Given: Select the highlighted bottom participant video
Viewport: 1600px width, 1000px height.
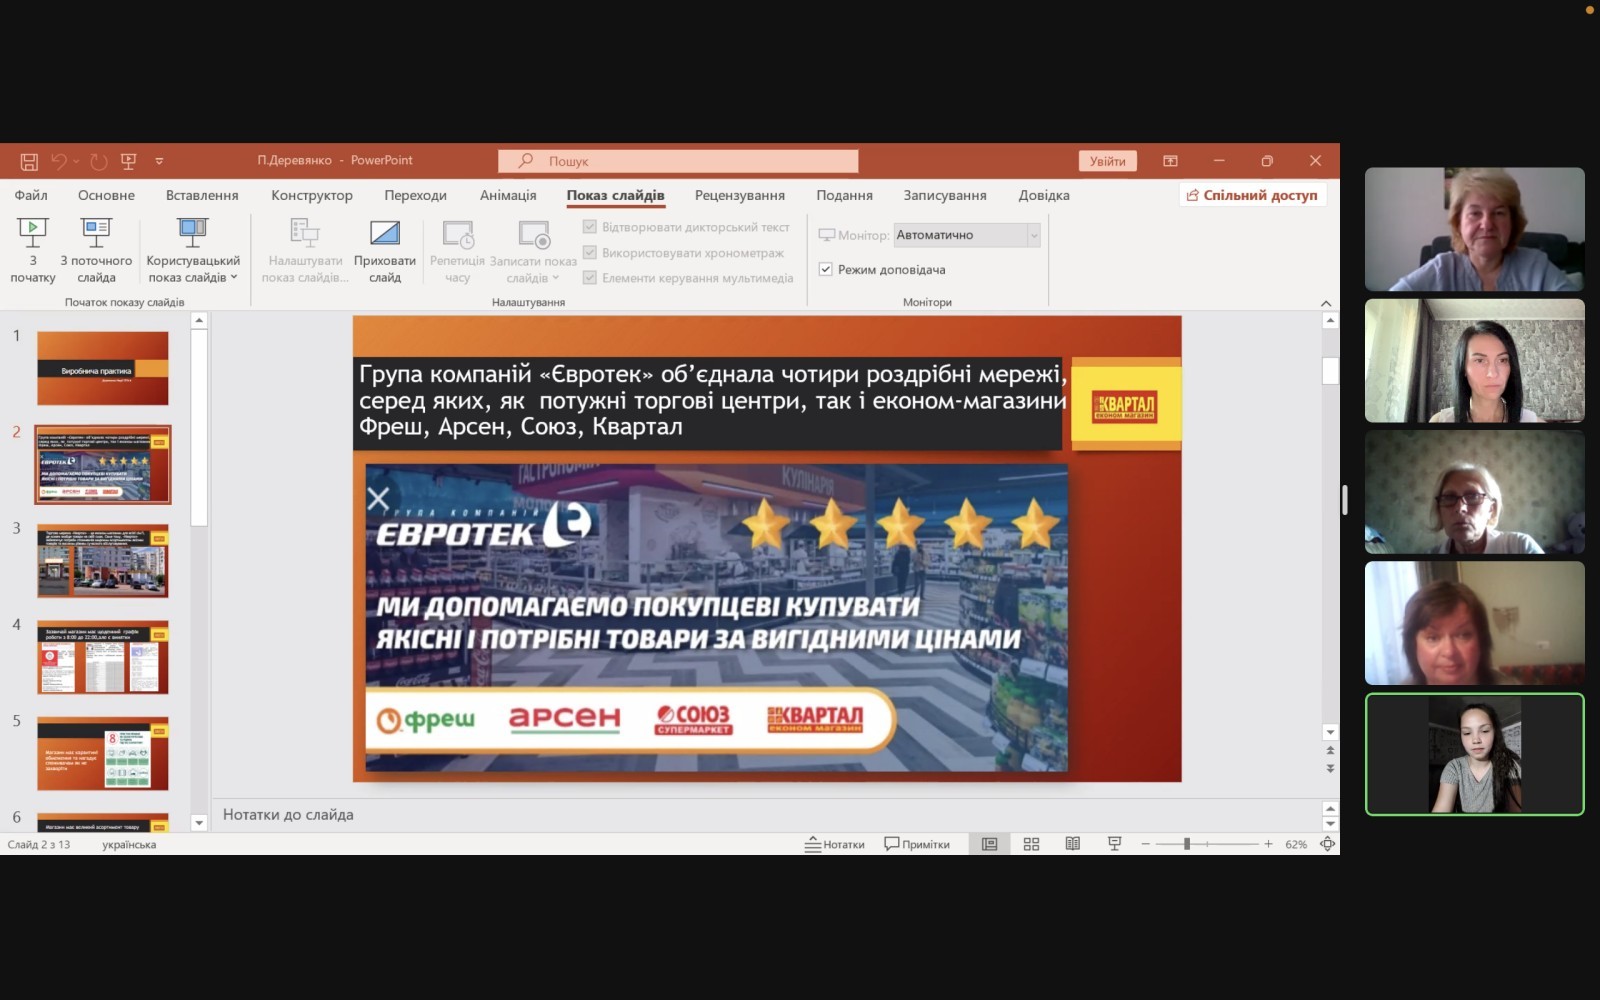Looking at the screenshot, I should pos(1474,755).
